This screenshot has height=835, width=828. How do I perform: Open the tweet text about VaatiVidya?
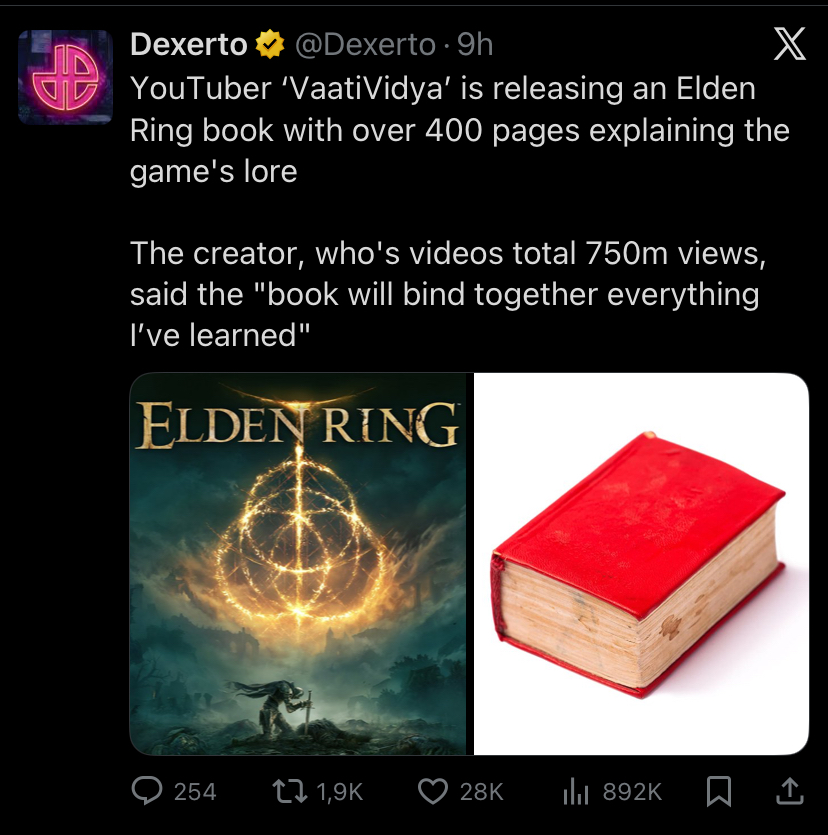click(460, 130)
